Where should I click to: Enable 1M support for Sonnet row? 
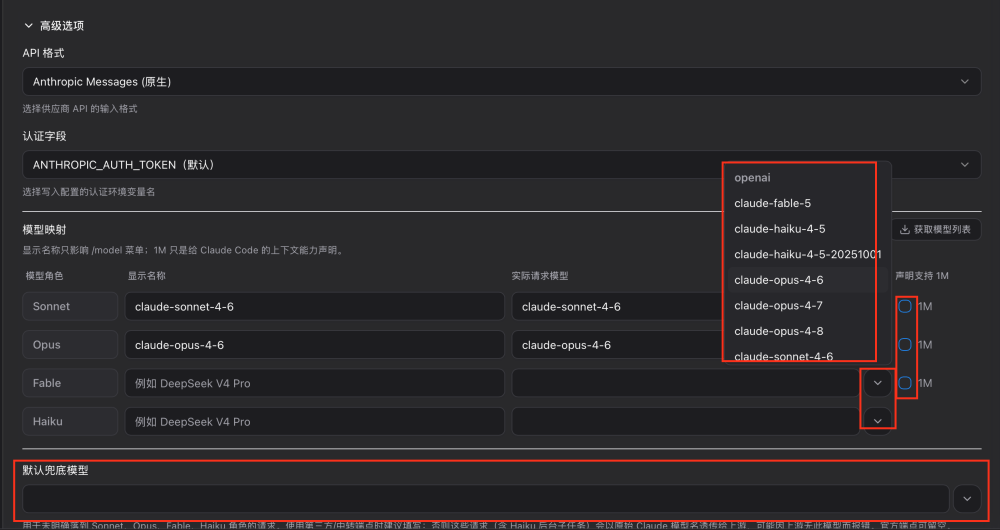tap(904, 307)
